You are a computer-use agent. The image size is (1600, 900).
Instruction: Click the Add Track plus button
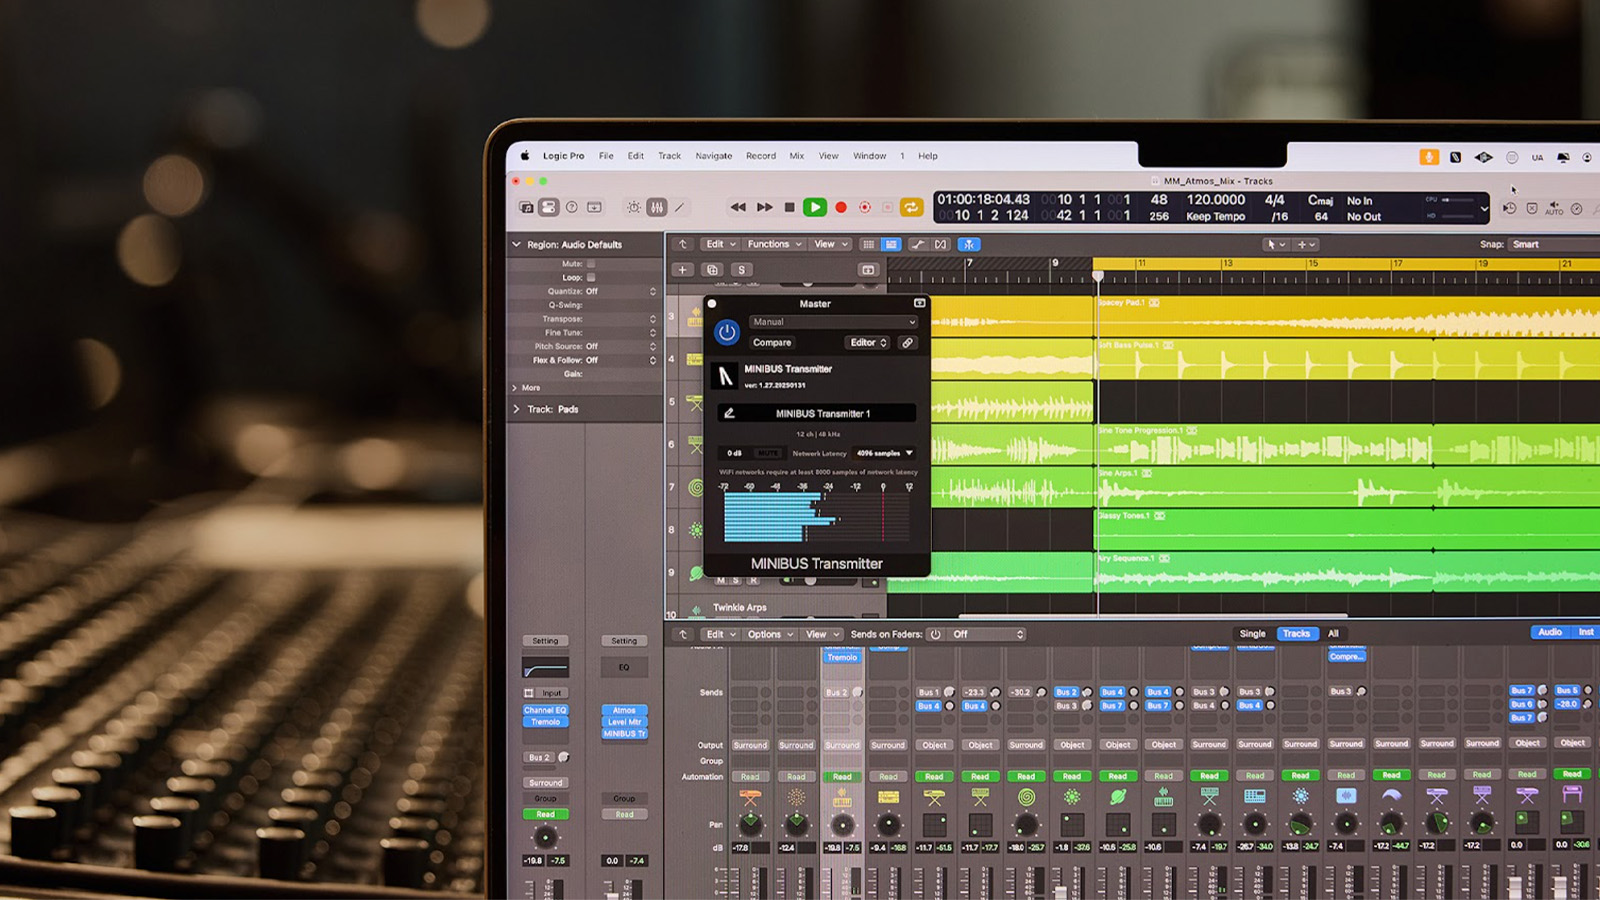click(x=683, y=270)
